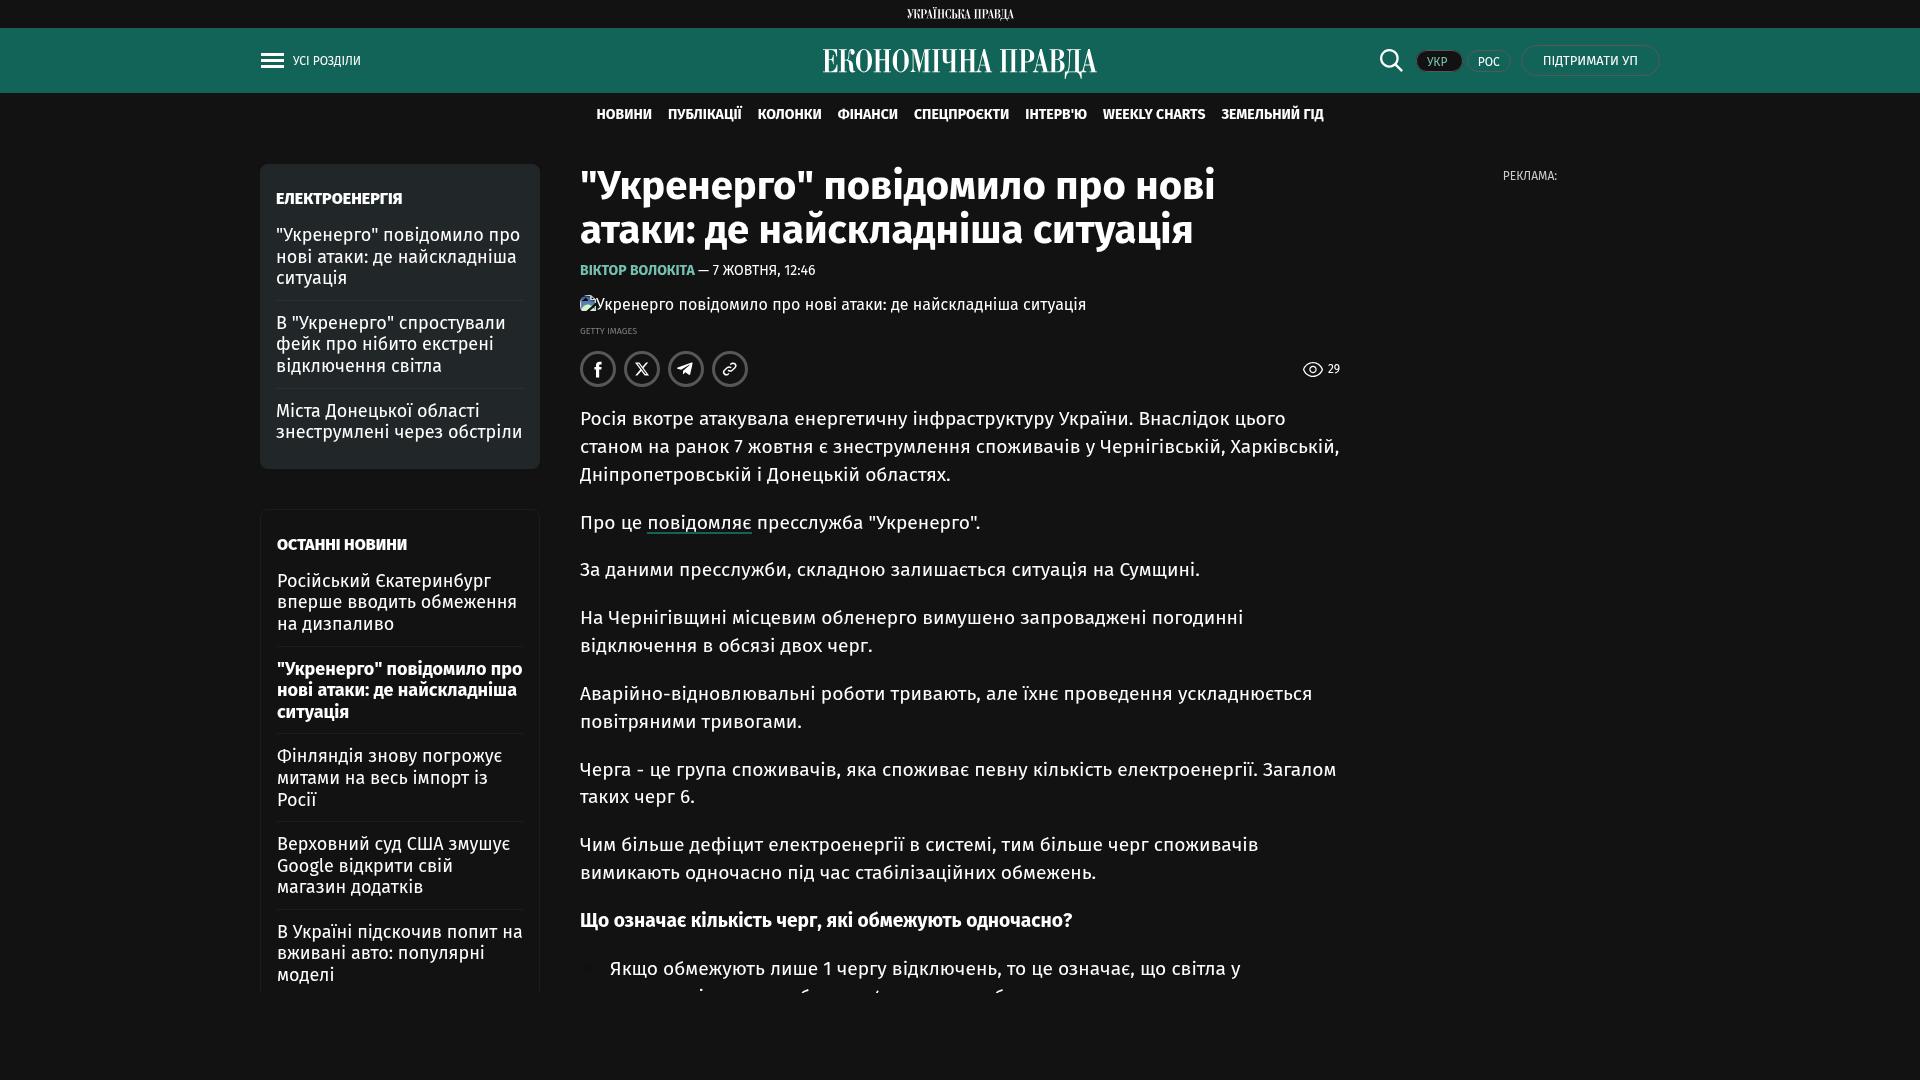This screenshot has height=1080, width=1920.
Task: Open Економічна правда logo homepage
Action: click(x=959, y=62)
